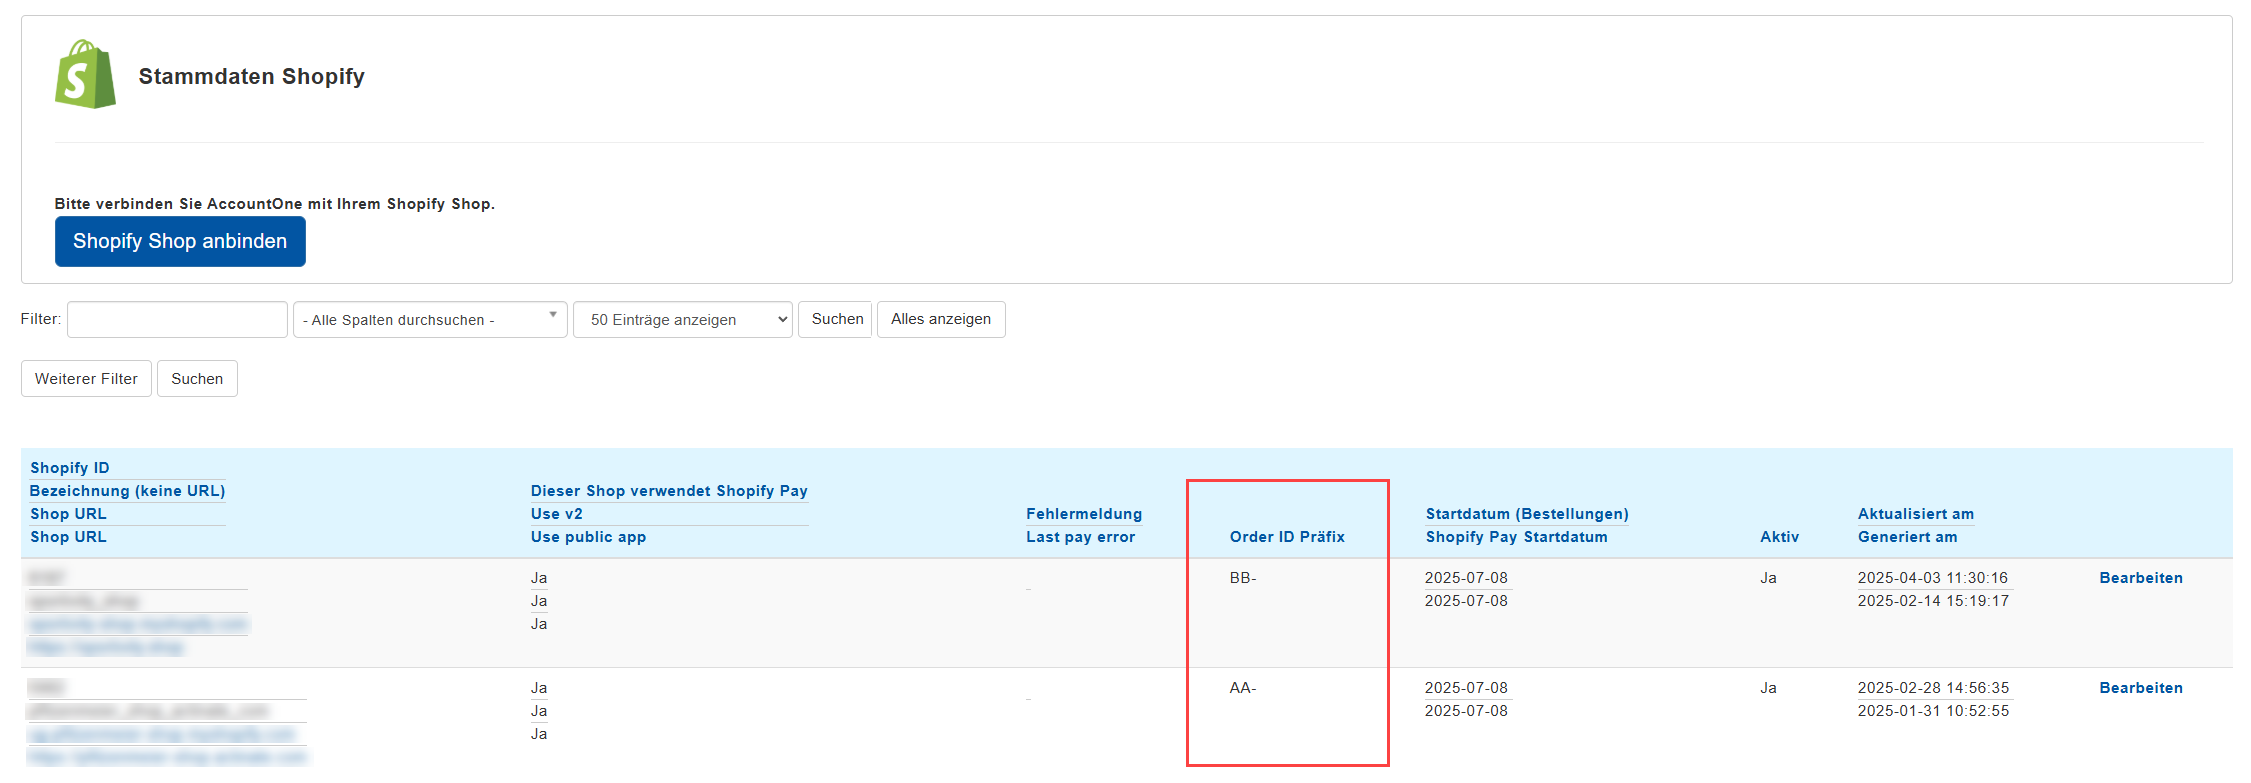Open the 50 Einträge anzeigen dropdown

click(x=683, y=320)
